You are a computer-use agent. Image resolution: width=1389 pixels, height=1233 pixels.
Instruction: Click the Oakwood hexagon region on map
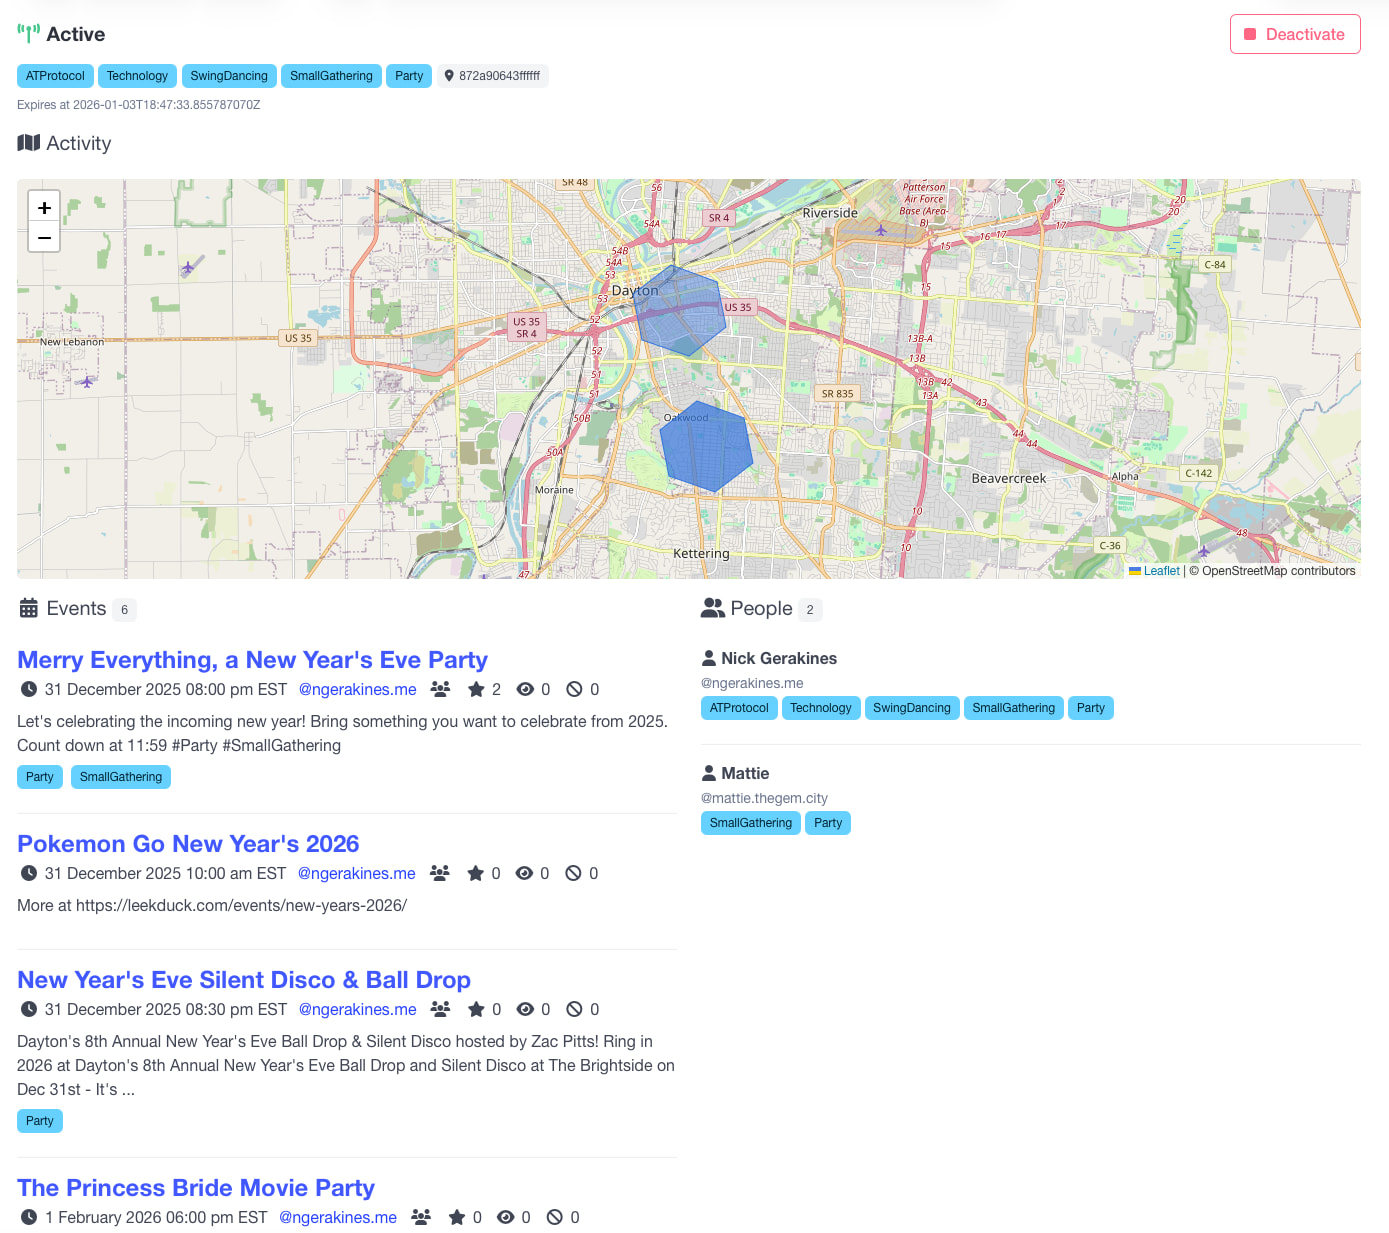(706, 447)
